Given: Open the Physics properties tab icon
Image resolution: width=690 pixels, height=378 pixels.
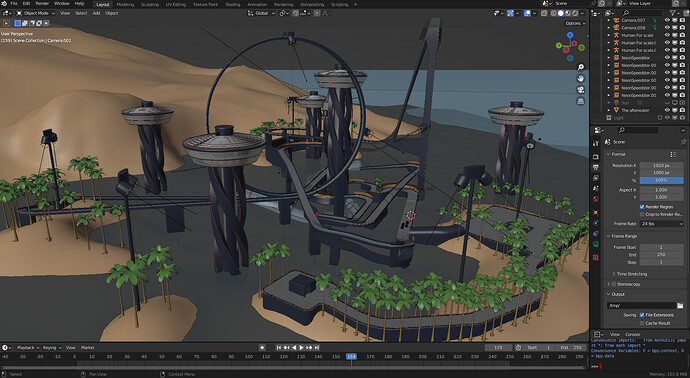Looking at the screenshot, I should click(x=595, y=223).
